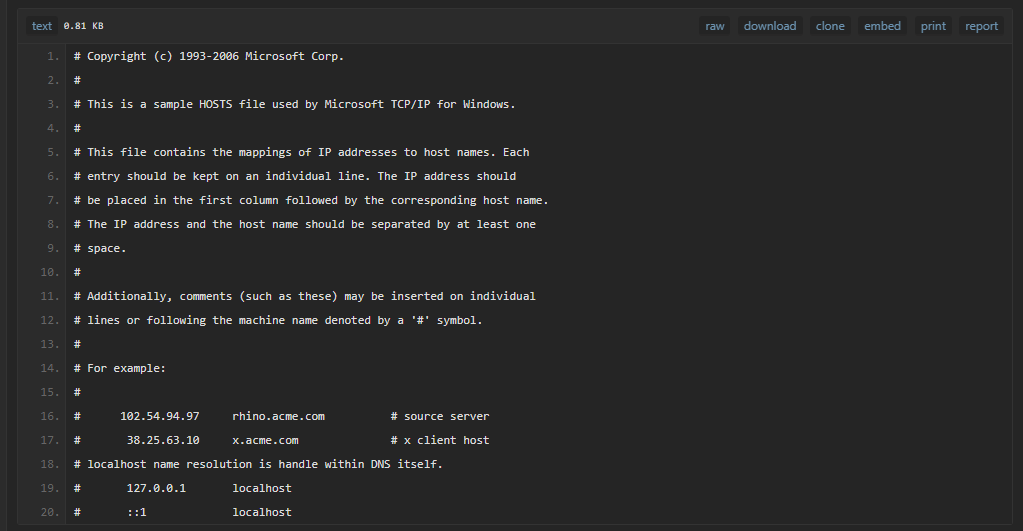Viewport: 1023px width, 531px height.
Task: Click the rhino.acme.com host name
Action: 278,416
